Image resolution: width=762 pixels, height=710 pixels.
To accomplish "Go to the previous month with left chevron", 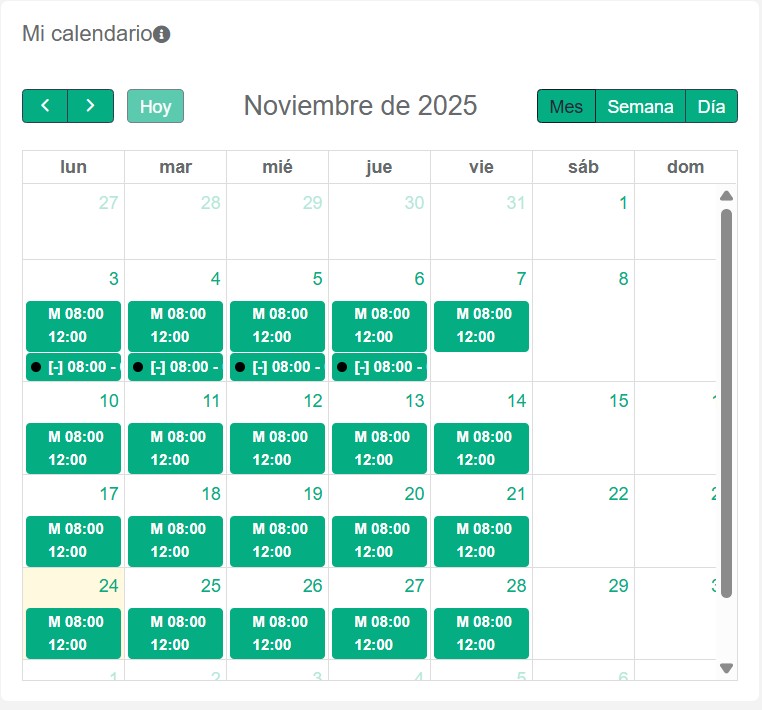I will pos(45,106).
